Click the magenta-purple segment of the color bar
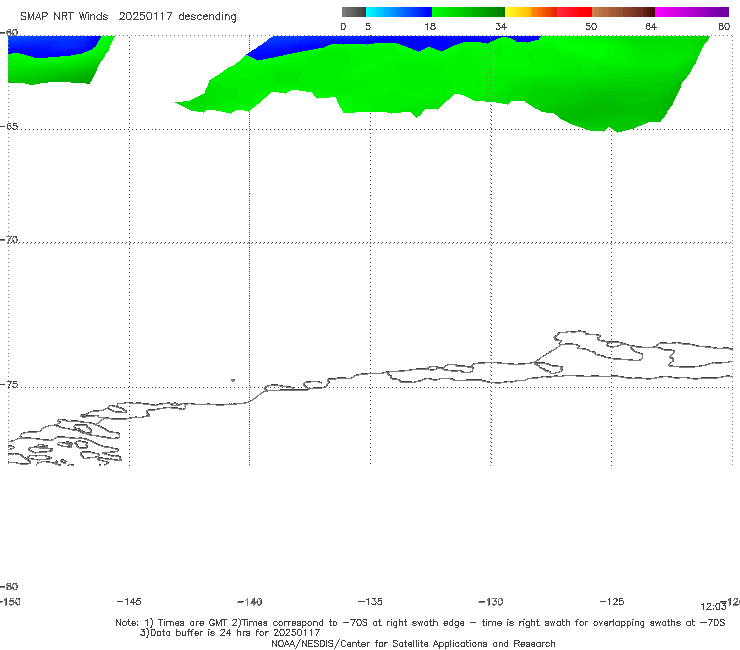 click(x=692, y=12)
